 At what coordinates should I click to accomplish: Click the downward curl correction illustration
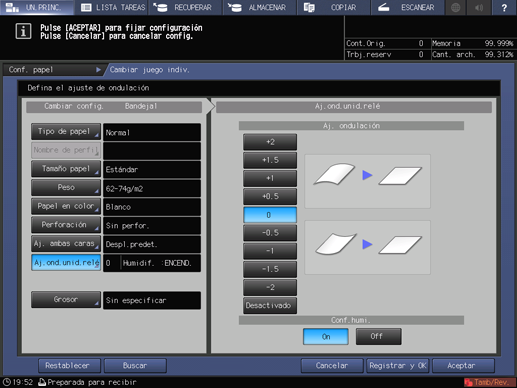pos(367,247)
